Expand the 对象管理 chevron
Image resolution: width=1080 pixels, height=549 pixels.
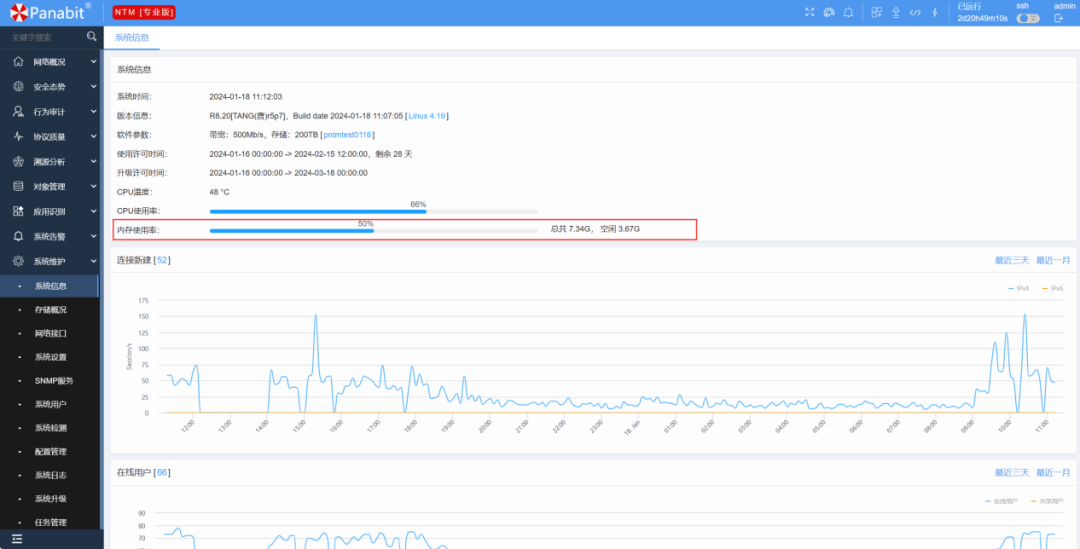click(x=94, y=187)
